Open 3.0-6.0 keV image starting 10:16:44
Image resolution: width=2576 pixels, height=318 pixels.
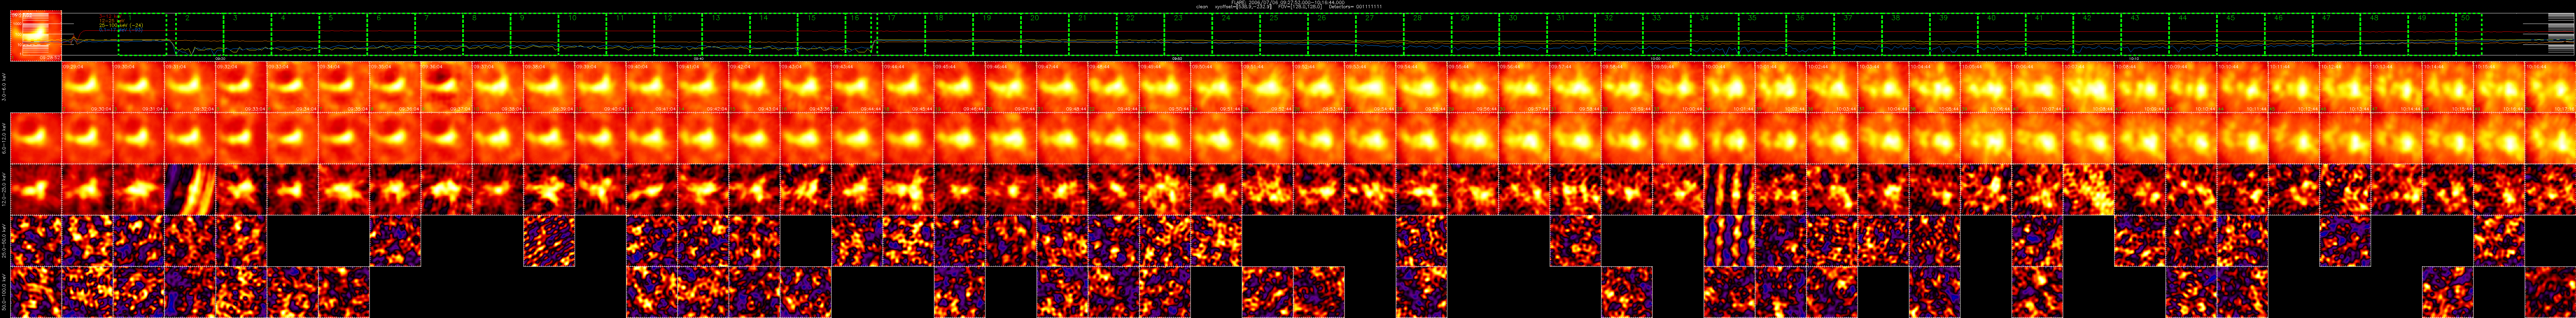[x=2550, y=87]
